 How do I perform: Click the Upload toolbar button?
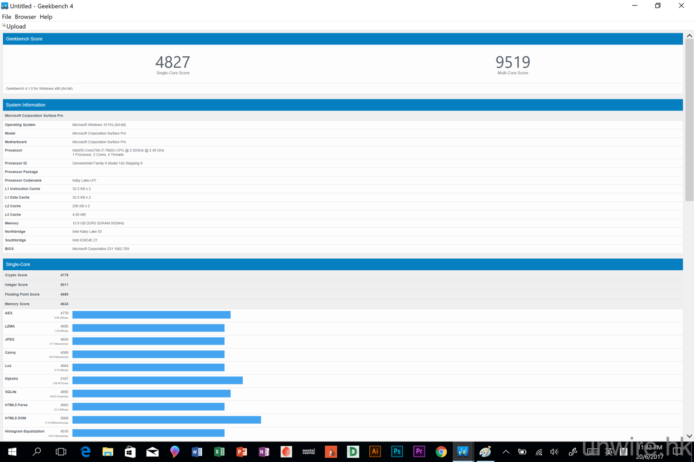point(15,26)
